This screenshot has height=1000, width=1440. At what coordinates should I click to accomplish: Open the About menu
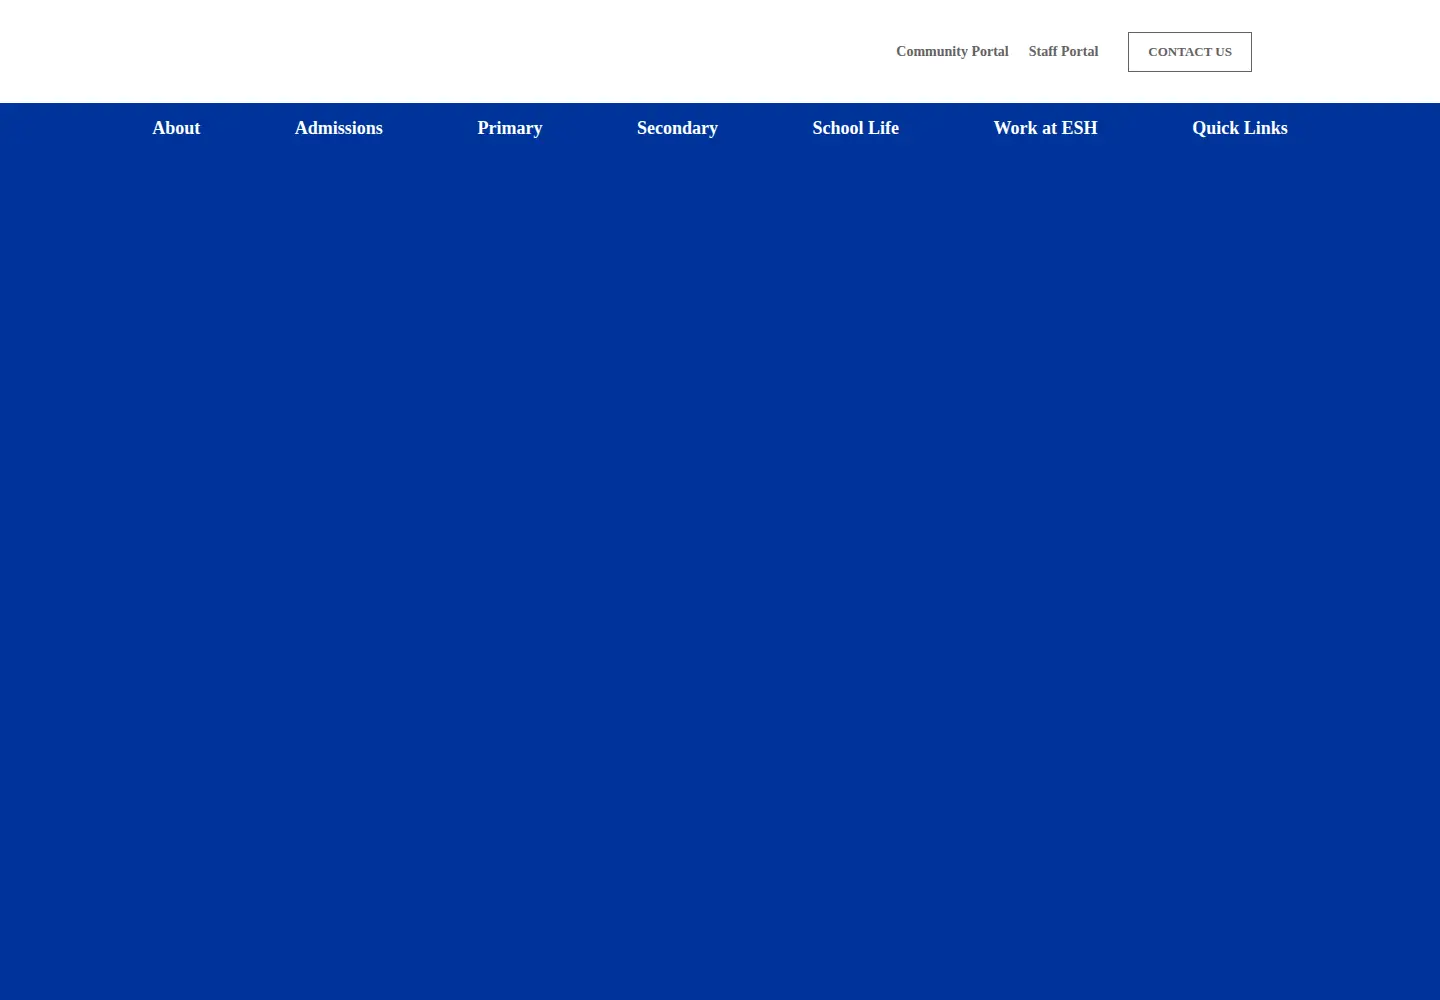tap(176, 128)
